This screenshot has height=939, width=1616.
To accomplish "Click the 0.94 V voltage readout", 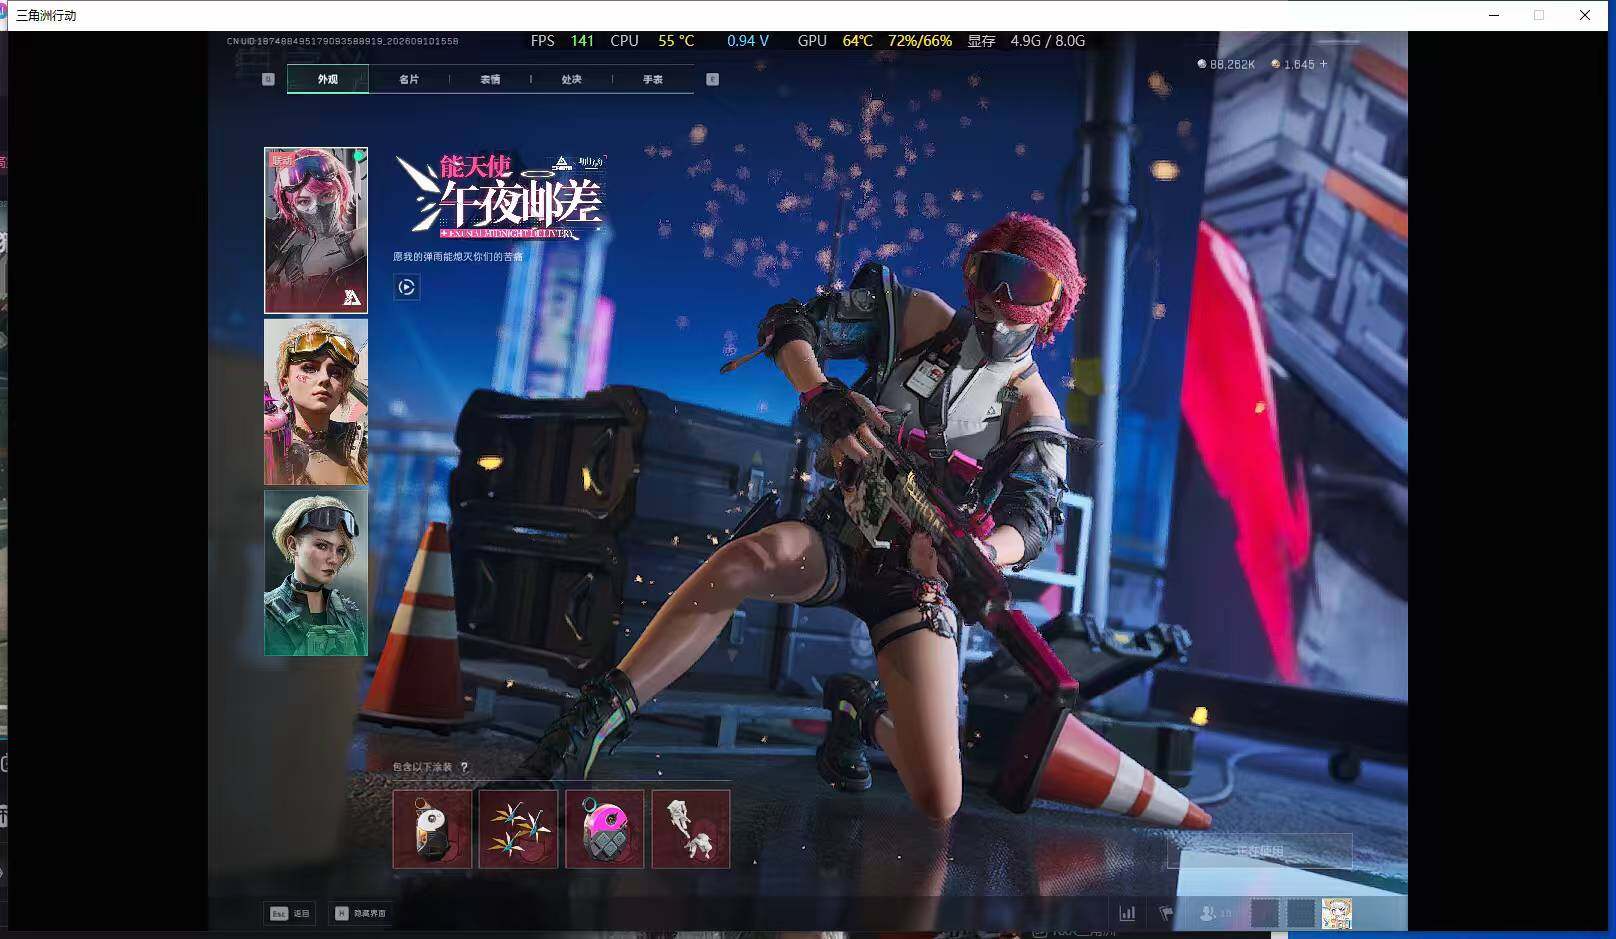I will (x=748, y=41).
